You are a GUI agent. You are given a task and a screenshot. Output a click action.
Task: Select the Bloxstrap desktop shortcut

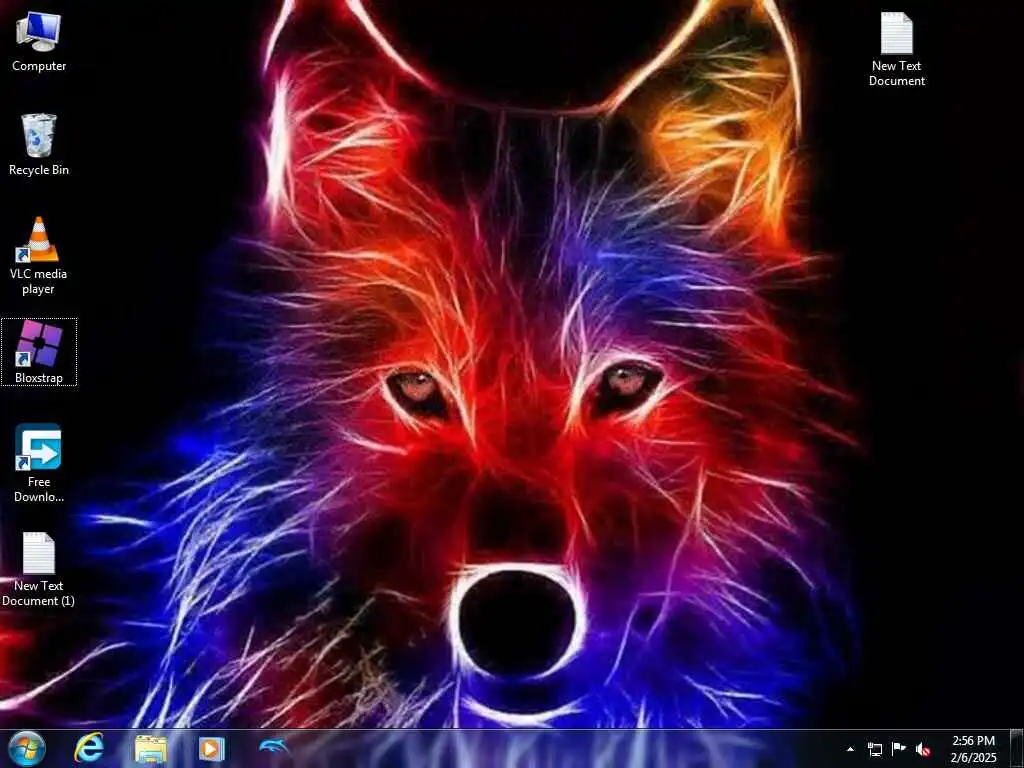(x=39, y=352)
